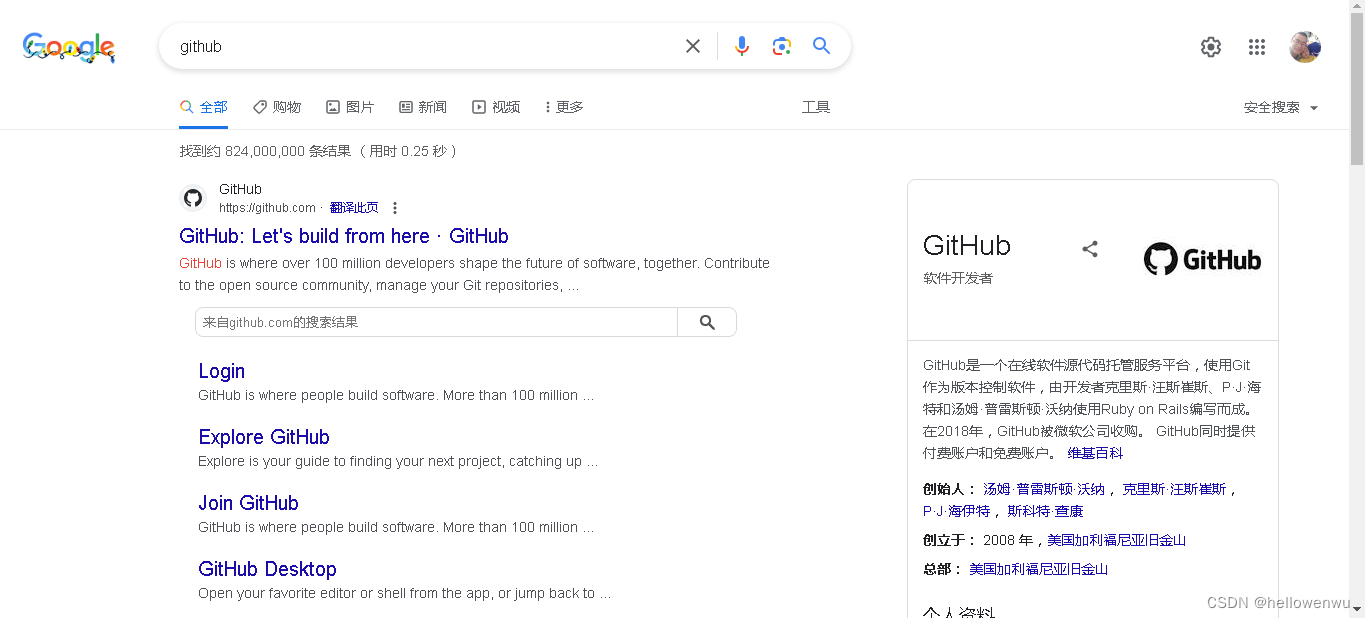Screen dimensions: 1365x618
Task: Switch to the 新闻 tab
Action: pyautogui.click(x=423, y=107)
